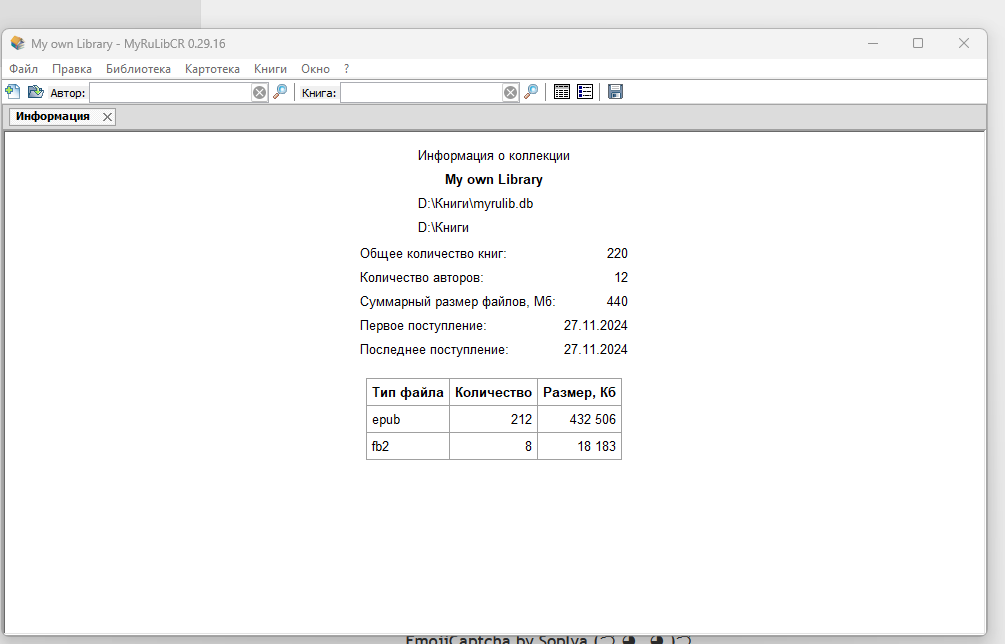Click the MyRuLibCR app icon in title bar

tap(18, 44)
